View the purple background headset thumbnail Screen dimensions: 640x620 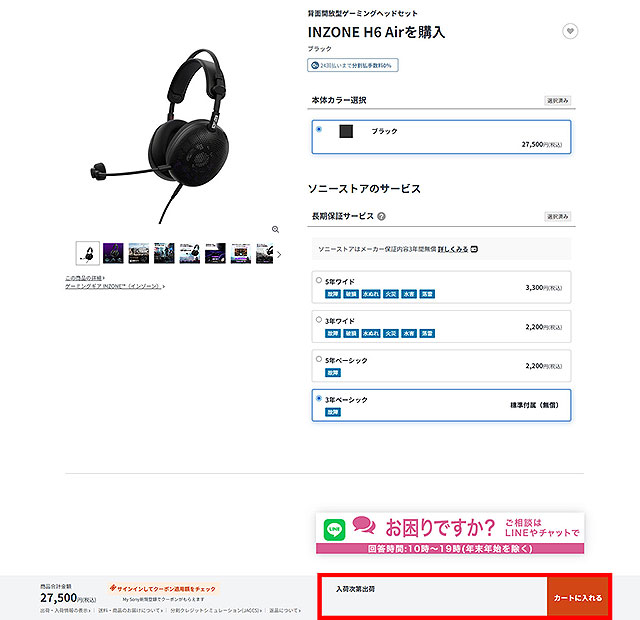[x=113, y=253]
